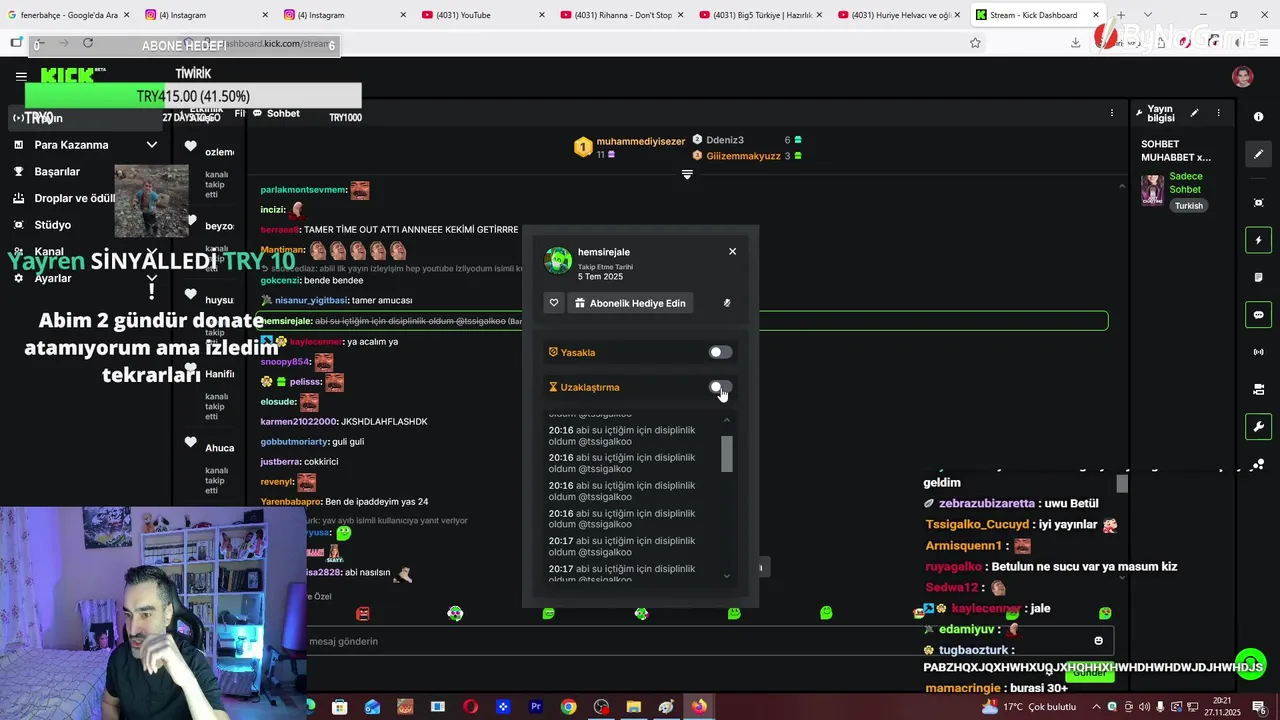Click the taskbar volume icon
This screenshot has height=720, width=1280.
coord(1144,707)
